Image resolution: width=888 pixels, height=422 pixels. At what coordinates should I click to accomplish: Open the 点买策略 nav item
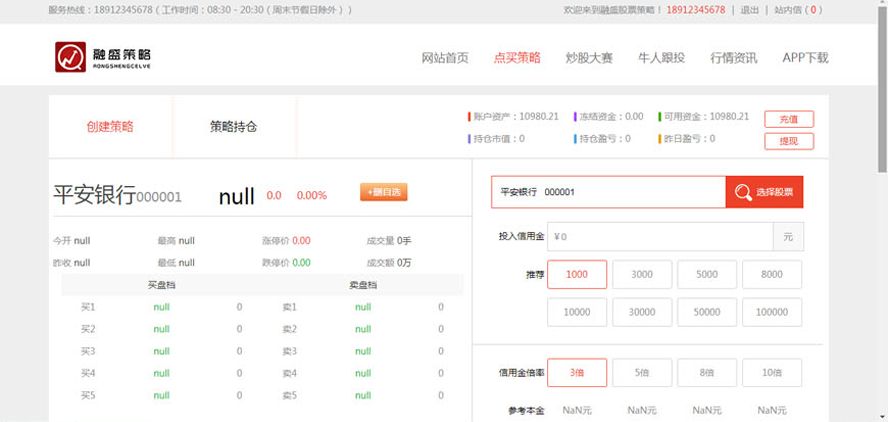pos(517,58)
